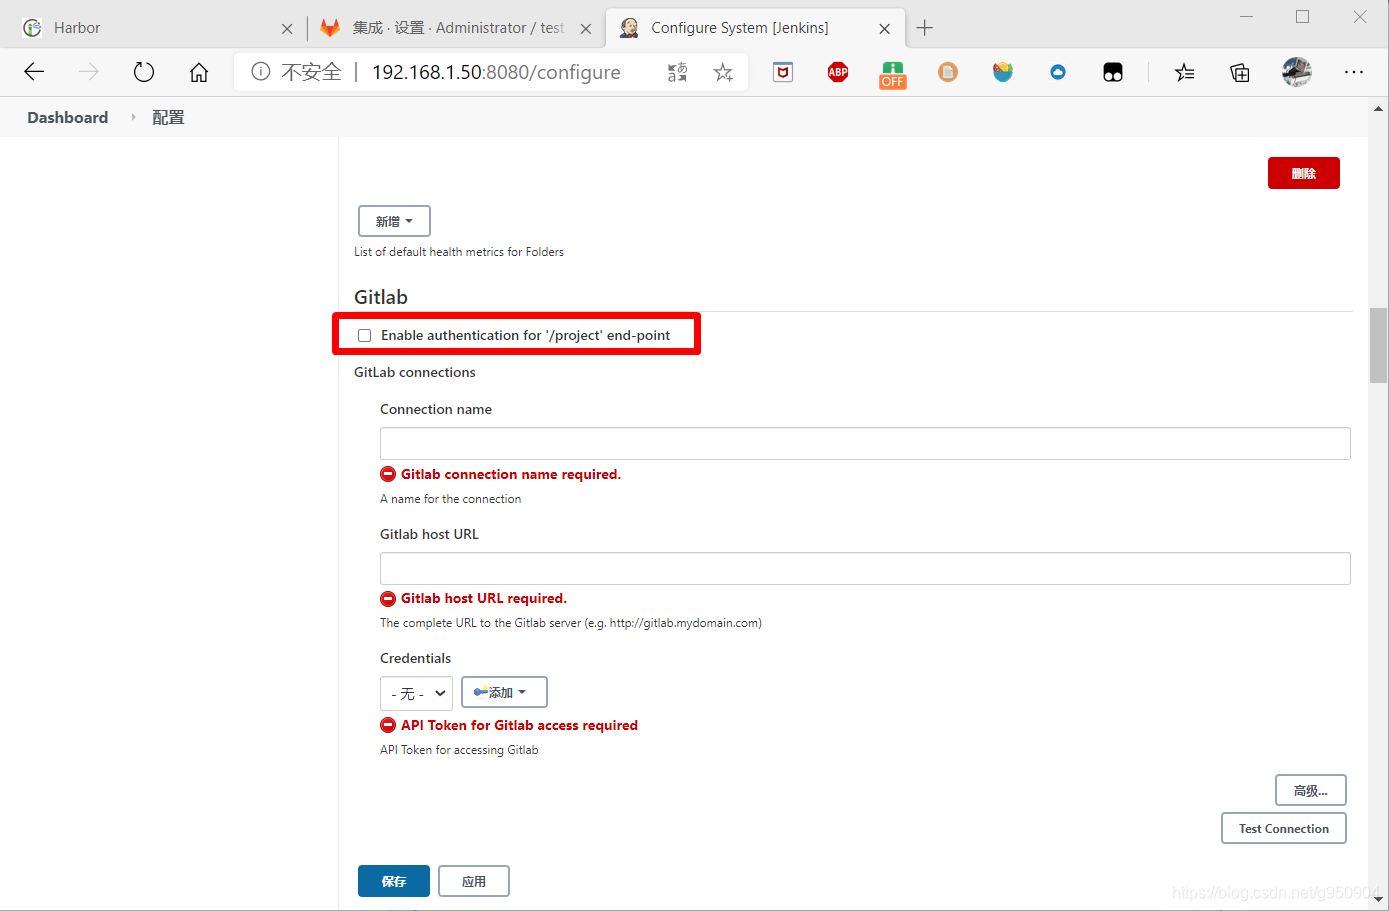Click 'API Token for Gitlab access required' message
Viewport: 1389px width, 911px height.
tap(519, 725)
